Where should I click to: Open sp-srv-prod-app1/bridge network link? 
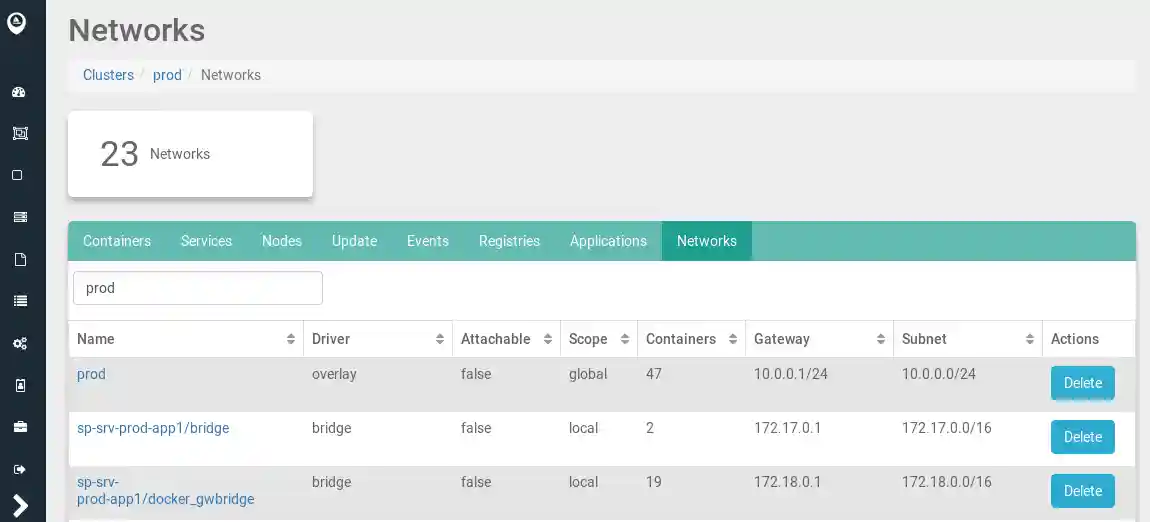pos(153,428)
